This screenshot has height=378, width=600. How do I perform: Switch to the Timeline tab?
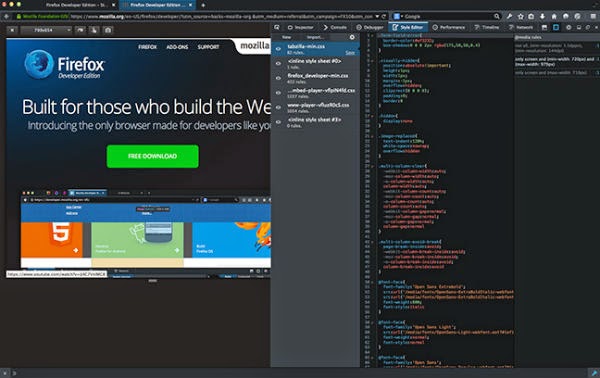coord(487,27)
